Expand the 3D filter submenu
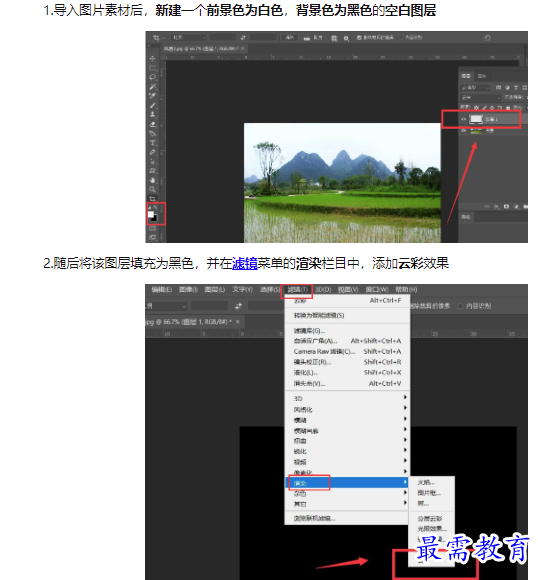538x580 pixels. coord(348,398)
